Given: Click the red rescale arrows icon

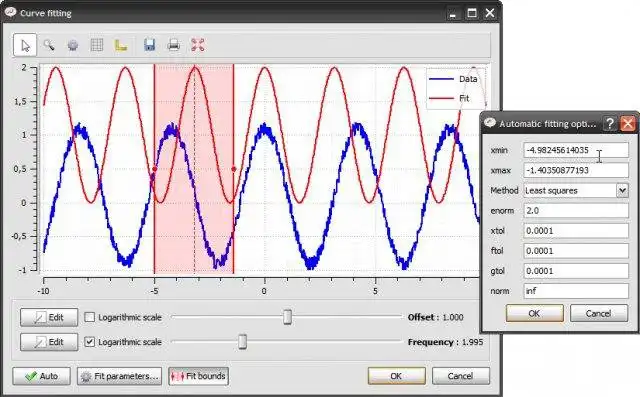Looking at the screenshot, I should pos(198,45).
